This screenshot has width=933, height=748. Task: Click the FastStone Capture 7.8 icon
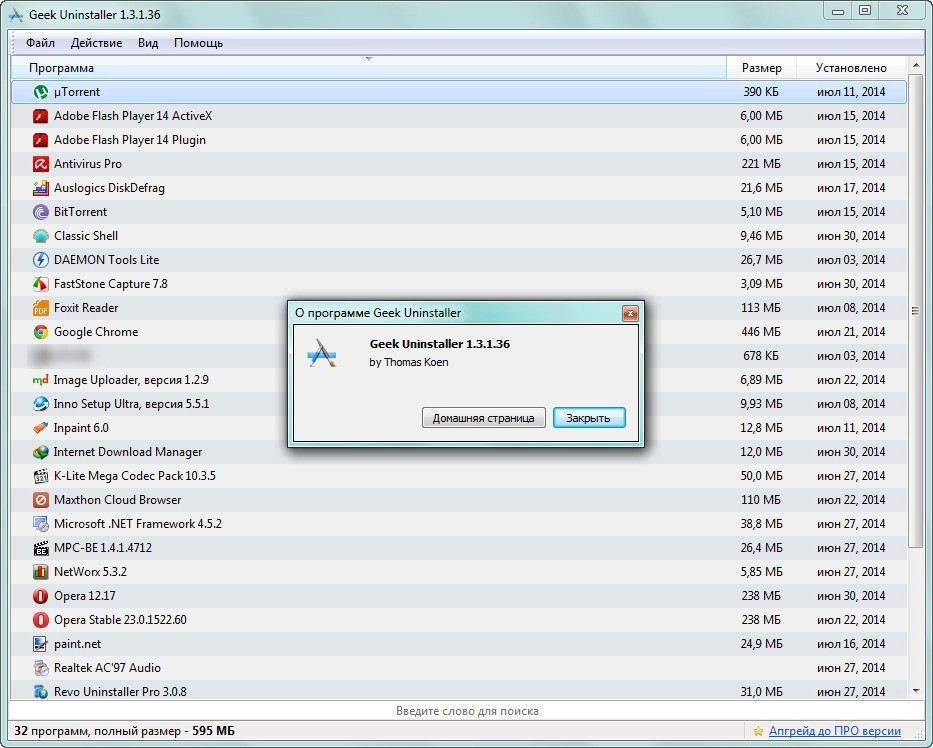point(40,284)
